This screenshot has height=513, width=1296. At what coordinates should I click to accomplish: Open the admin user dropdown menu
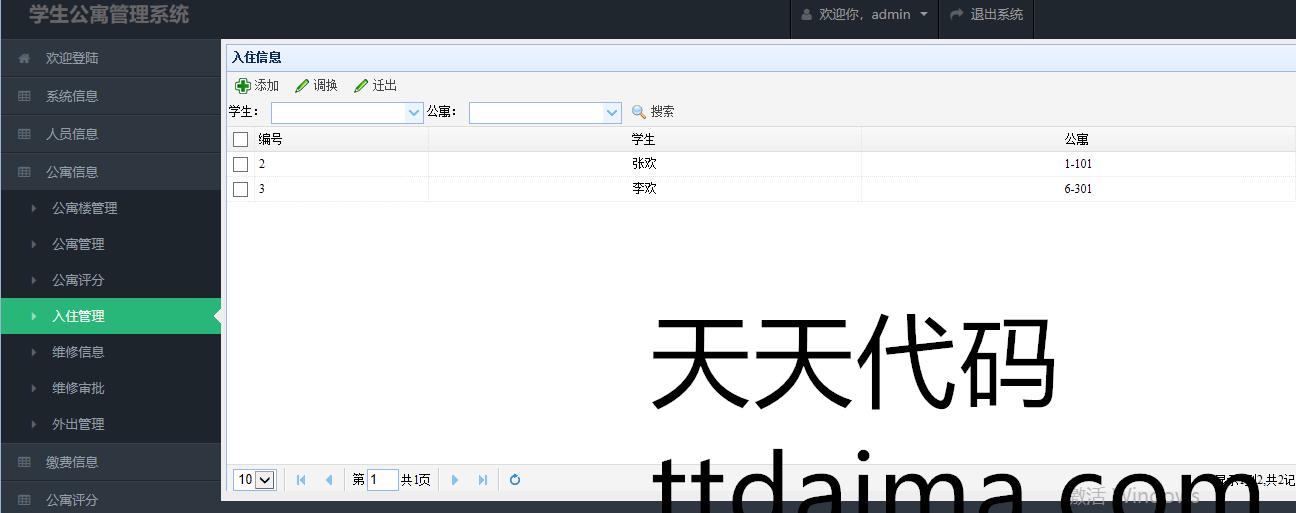coord(865,15)
